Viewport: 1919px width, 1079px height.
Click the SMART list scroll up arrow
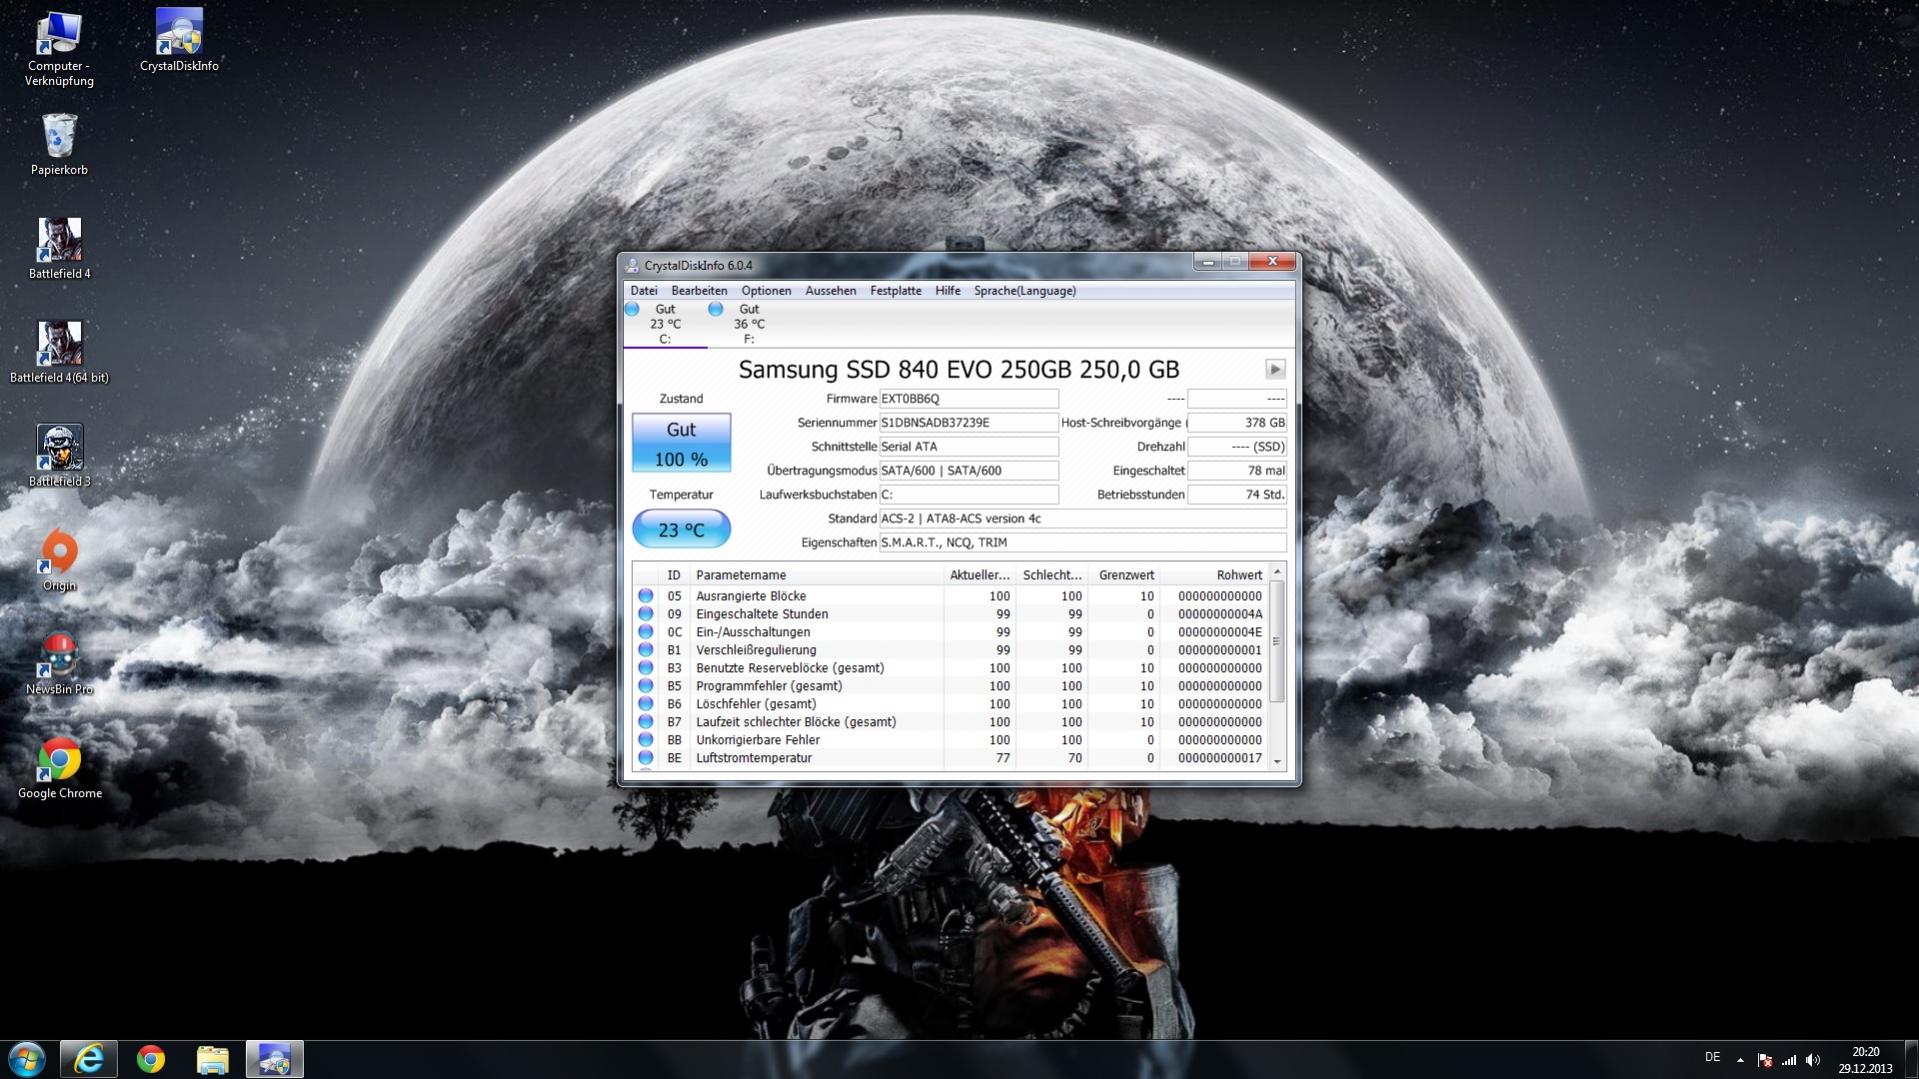coord(1277,572)
